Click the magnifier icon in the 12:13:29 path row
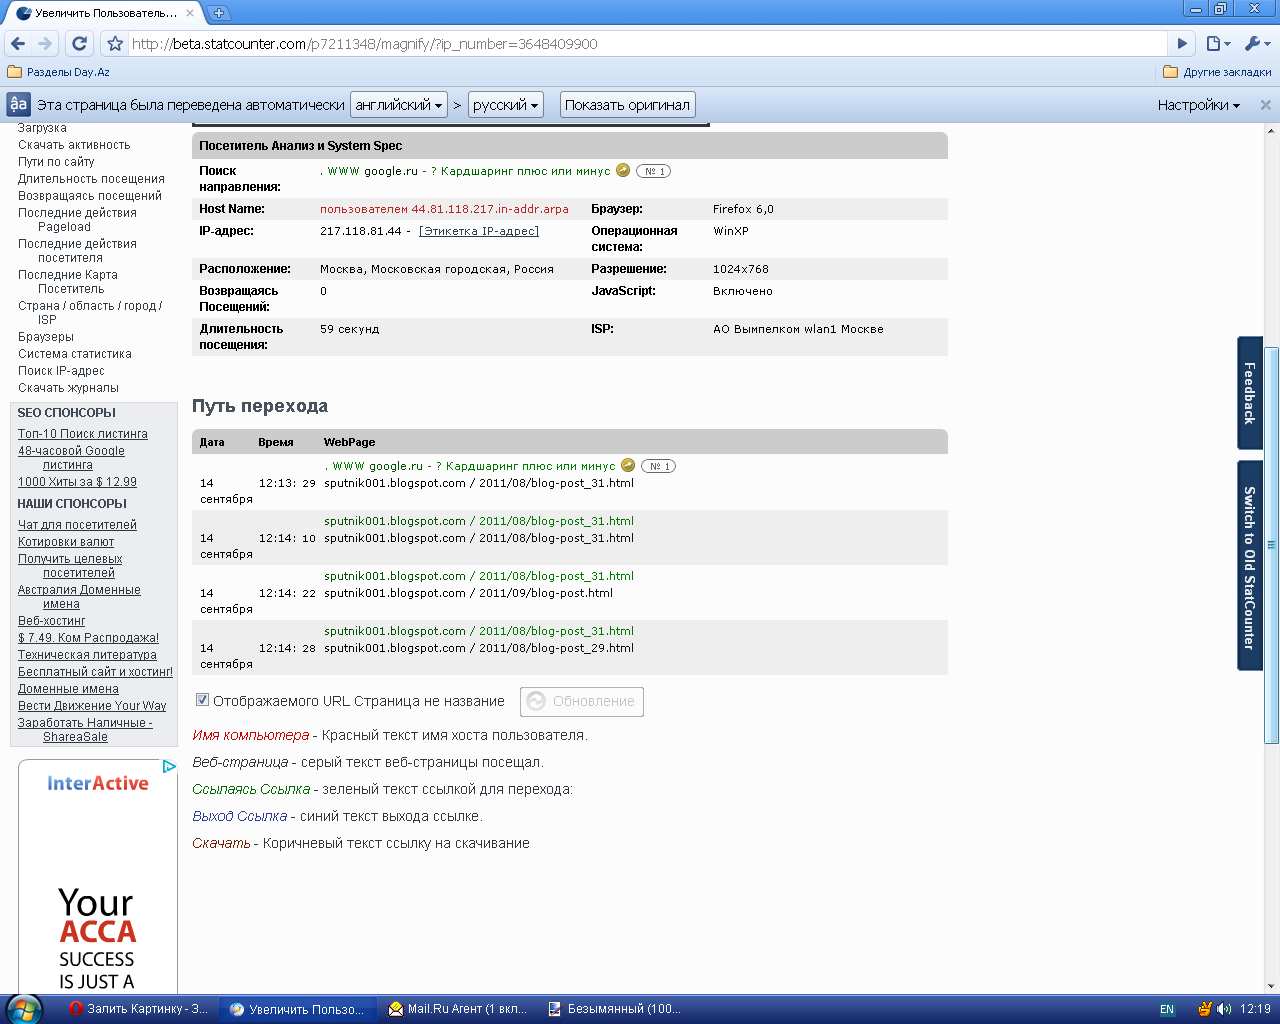 tap(628, 465)
